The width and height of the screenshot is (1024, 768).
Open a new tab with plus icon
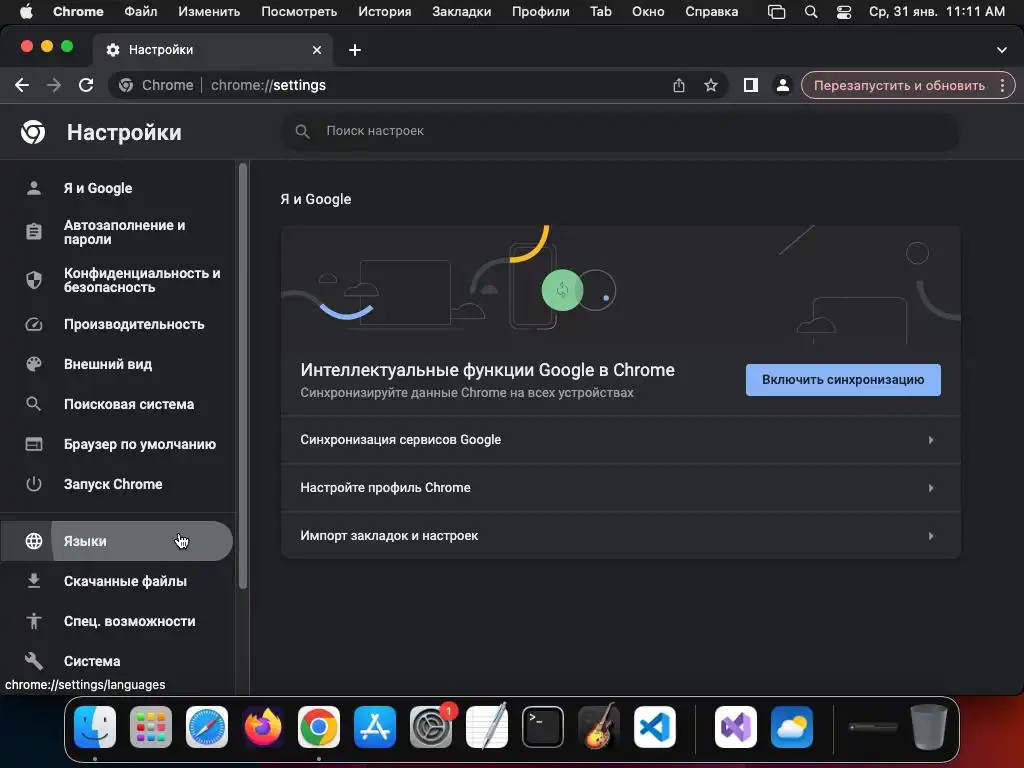(355, 50)
